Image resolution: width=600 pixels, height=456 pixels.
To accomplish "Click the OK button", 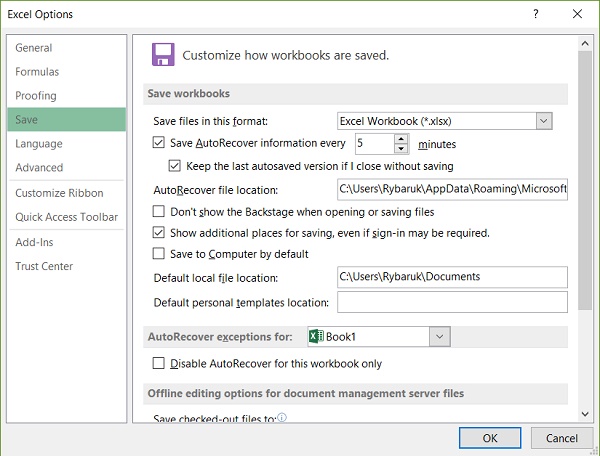I will (490, 438).
